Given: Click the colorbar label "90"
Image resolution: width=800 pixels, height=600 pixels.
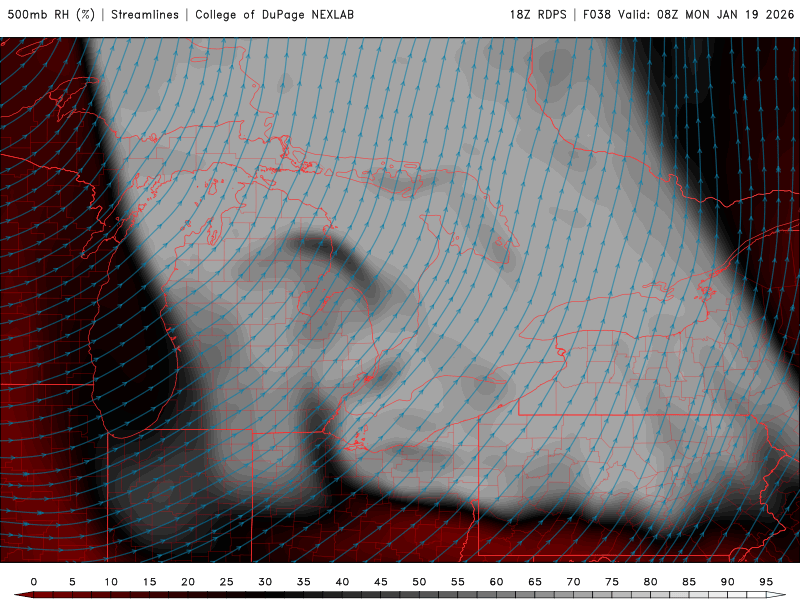Looking at the screenshot, I should click(x=728, y=582).
